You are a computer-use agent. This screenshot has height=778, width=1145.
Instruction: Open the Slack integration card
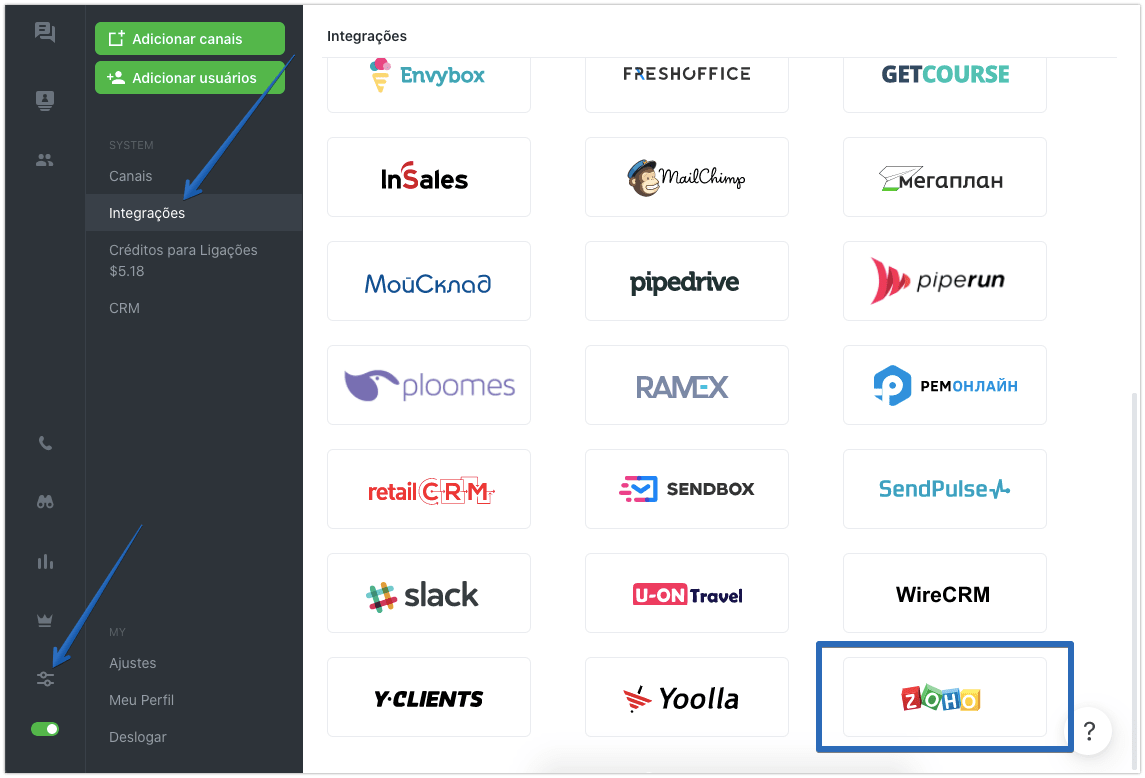click(x=429, y=593)
